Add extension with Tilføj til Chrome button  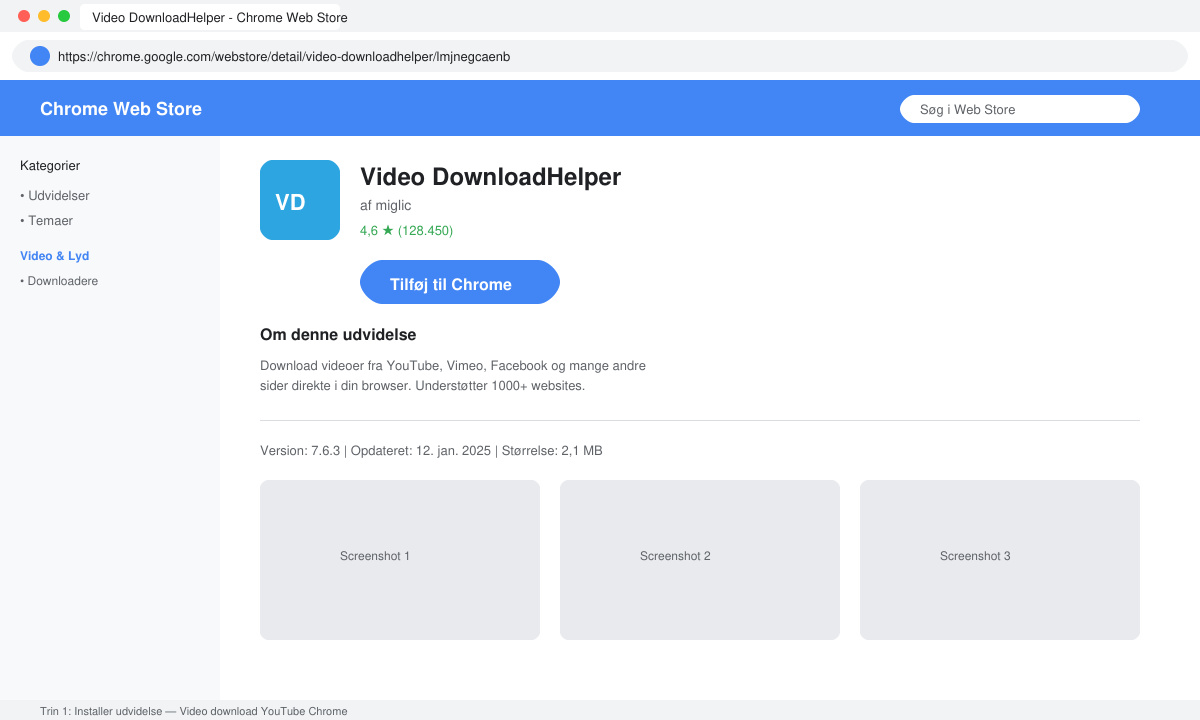click(x=460, y=282)
